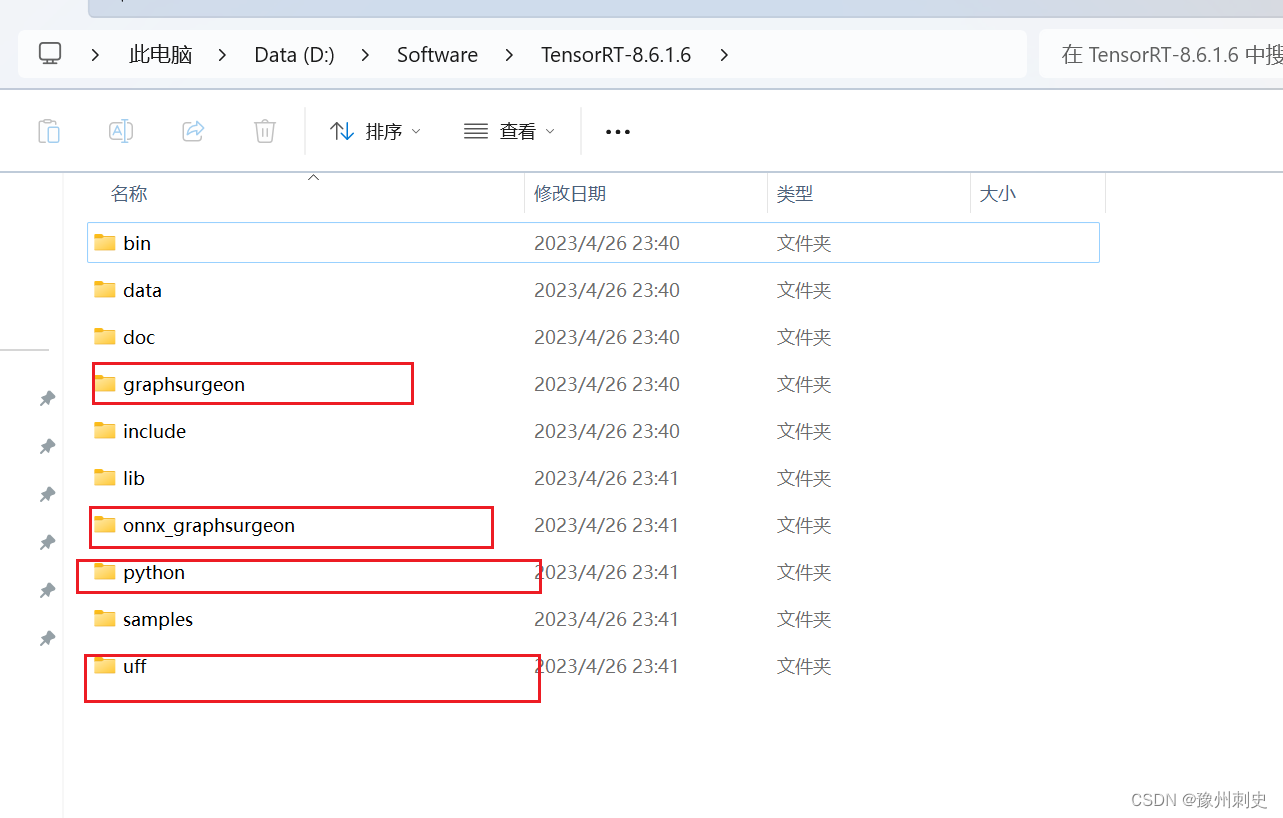Select the onnx_graphsurgeon folder name

[209, 525]
